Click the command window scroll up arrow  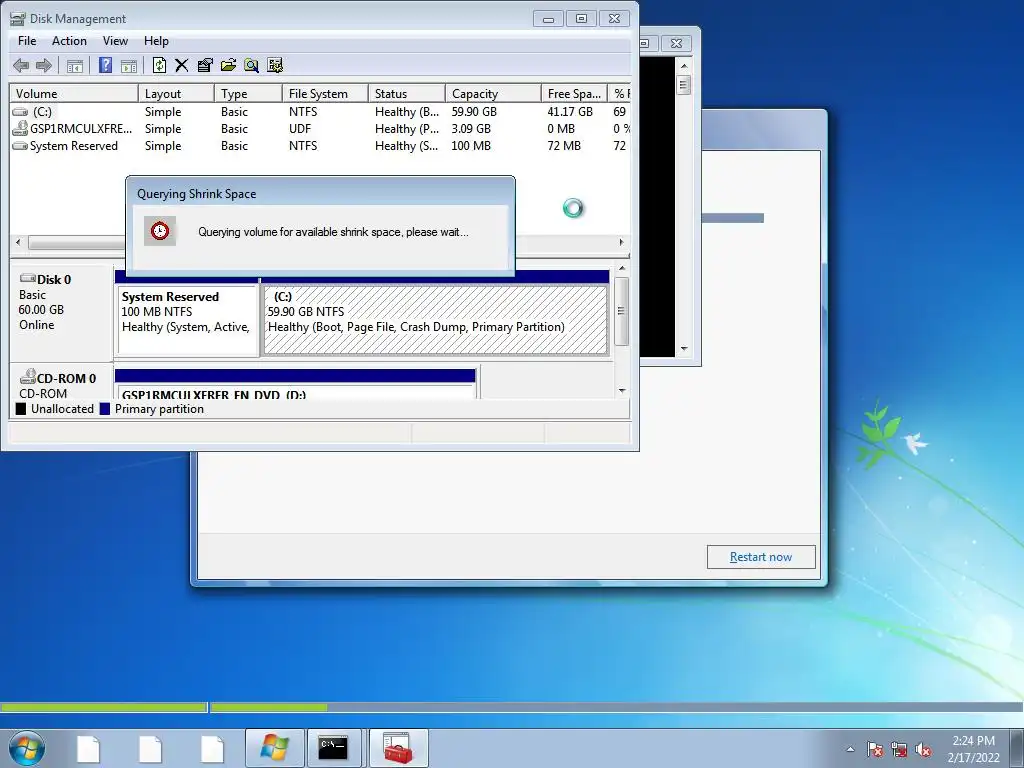(x=684, y=66)
